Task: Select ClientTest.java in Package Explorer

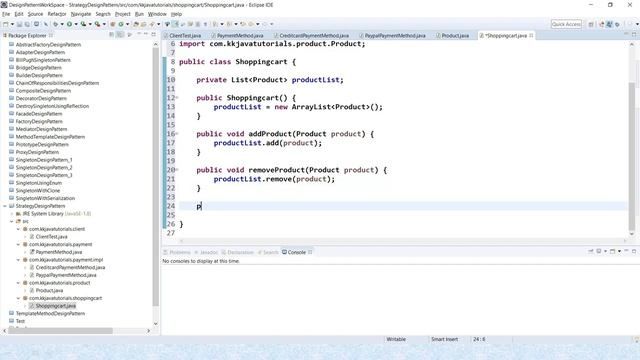Action: [51, 237]
